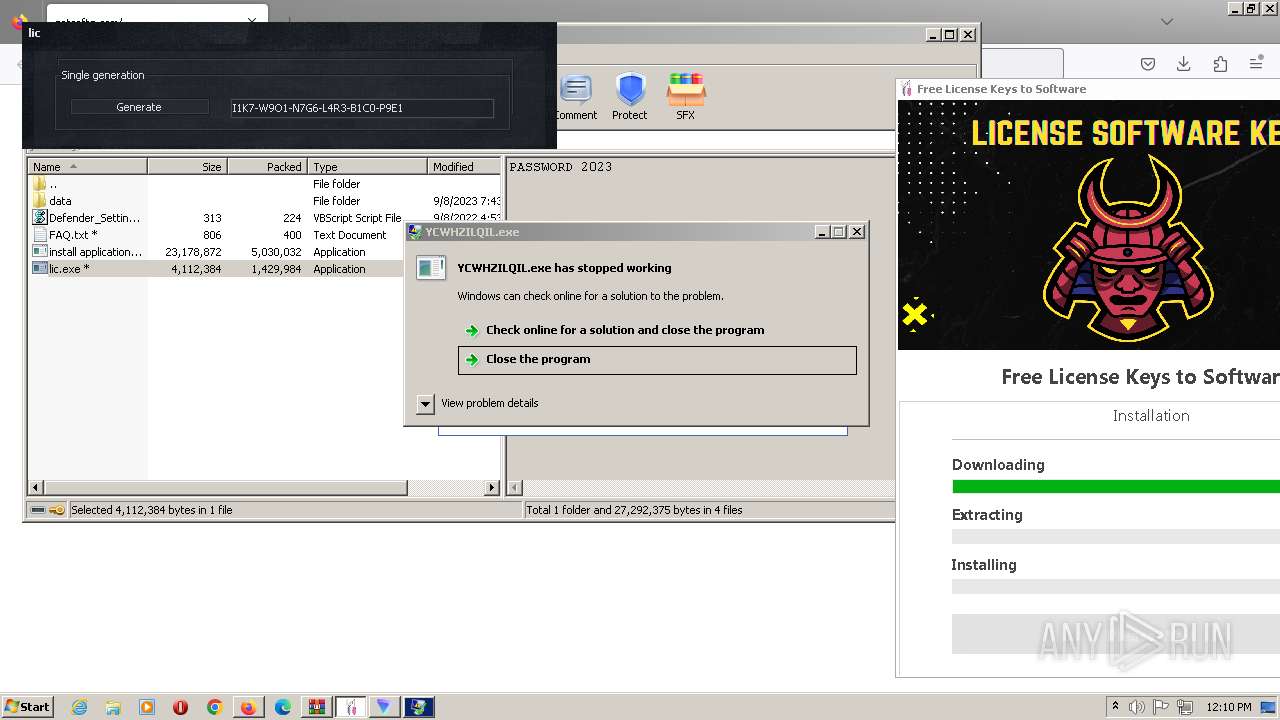Click the drive icon in WinRAR status bar
The image size is (1280, 720).
click(x=38, y=510)
